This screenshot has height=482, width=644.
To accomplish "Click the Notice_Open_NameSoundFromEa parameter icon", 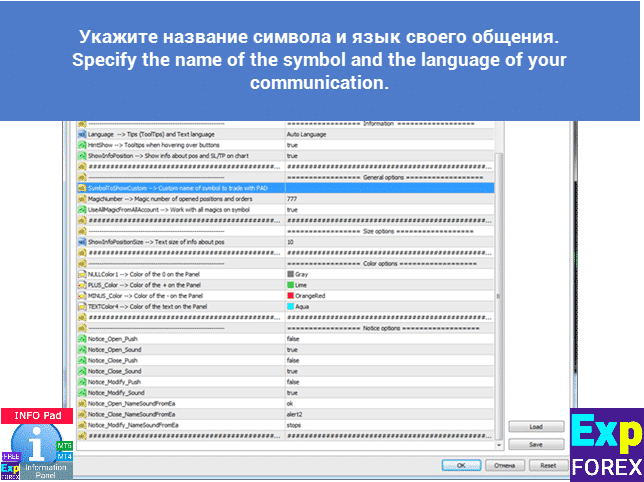I will [x=81, y=404].
